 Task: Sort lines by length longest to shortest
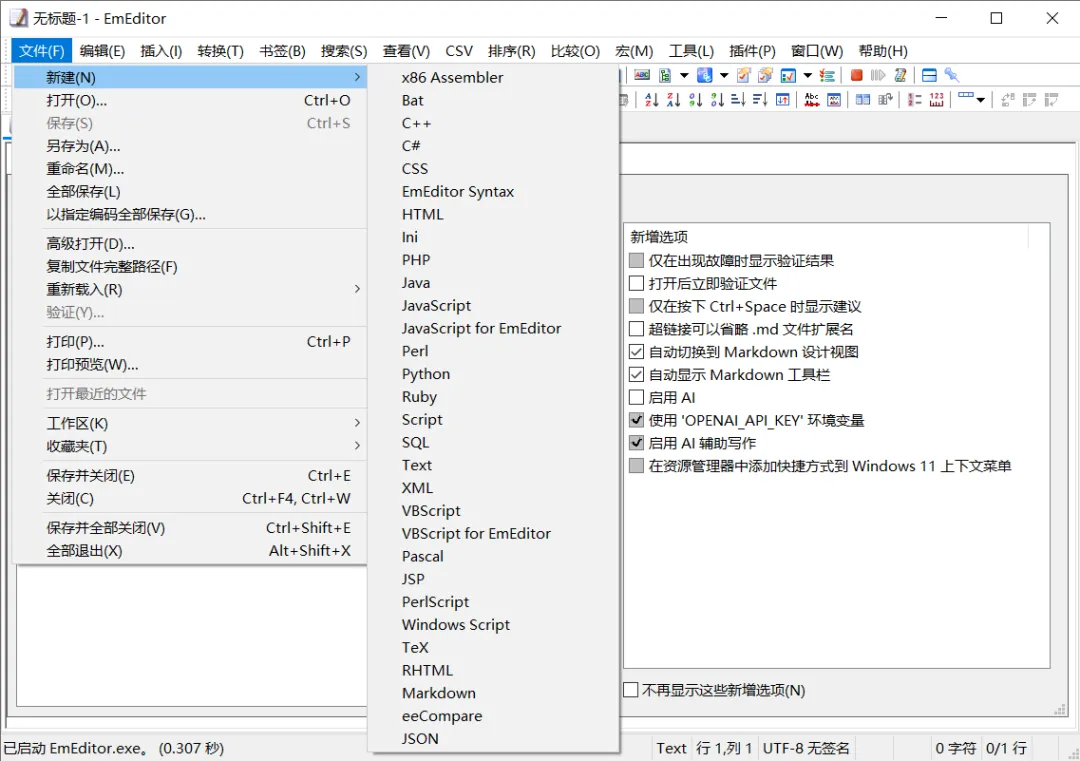760,100
